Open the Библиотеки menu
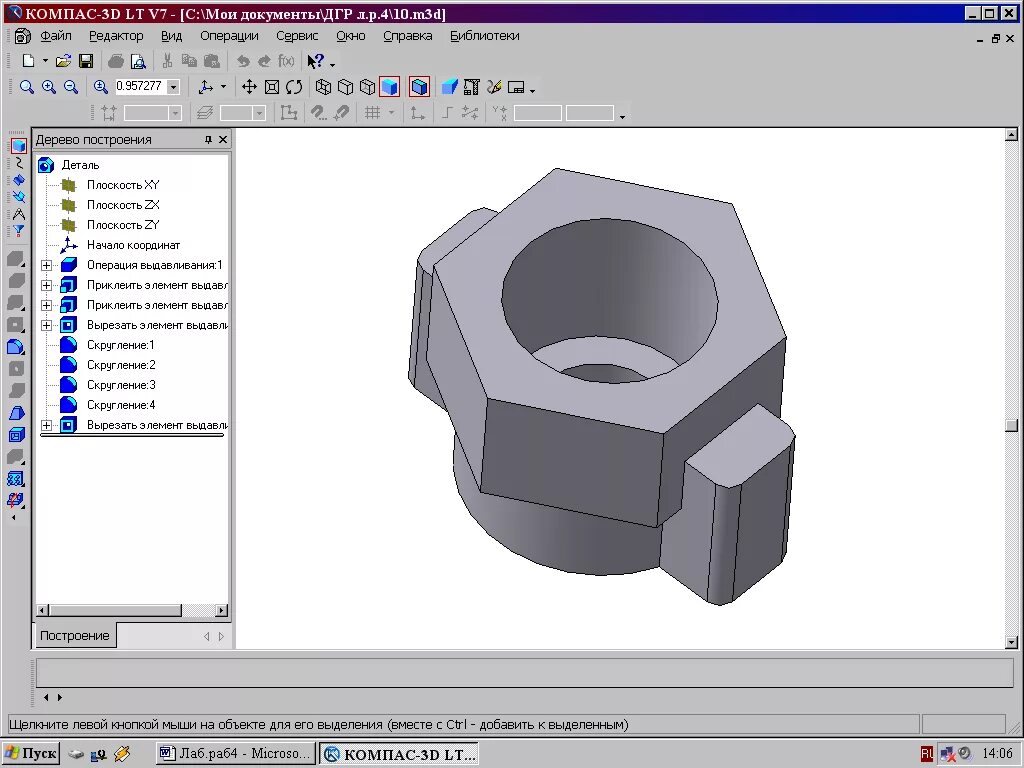 pyautogui.click(x=485, y=36)
